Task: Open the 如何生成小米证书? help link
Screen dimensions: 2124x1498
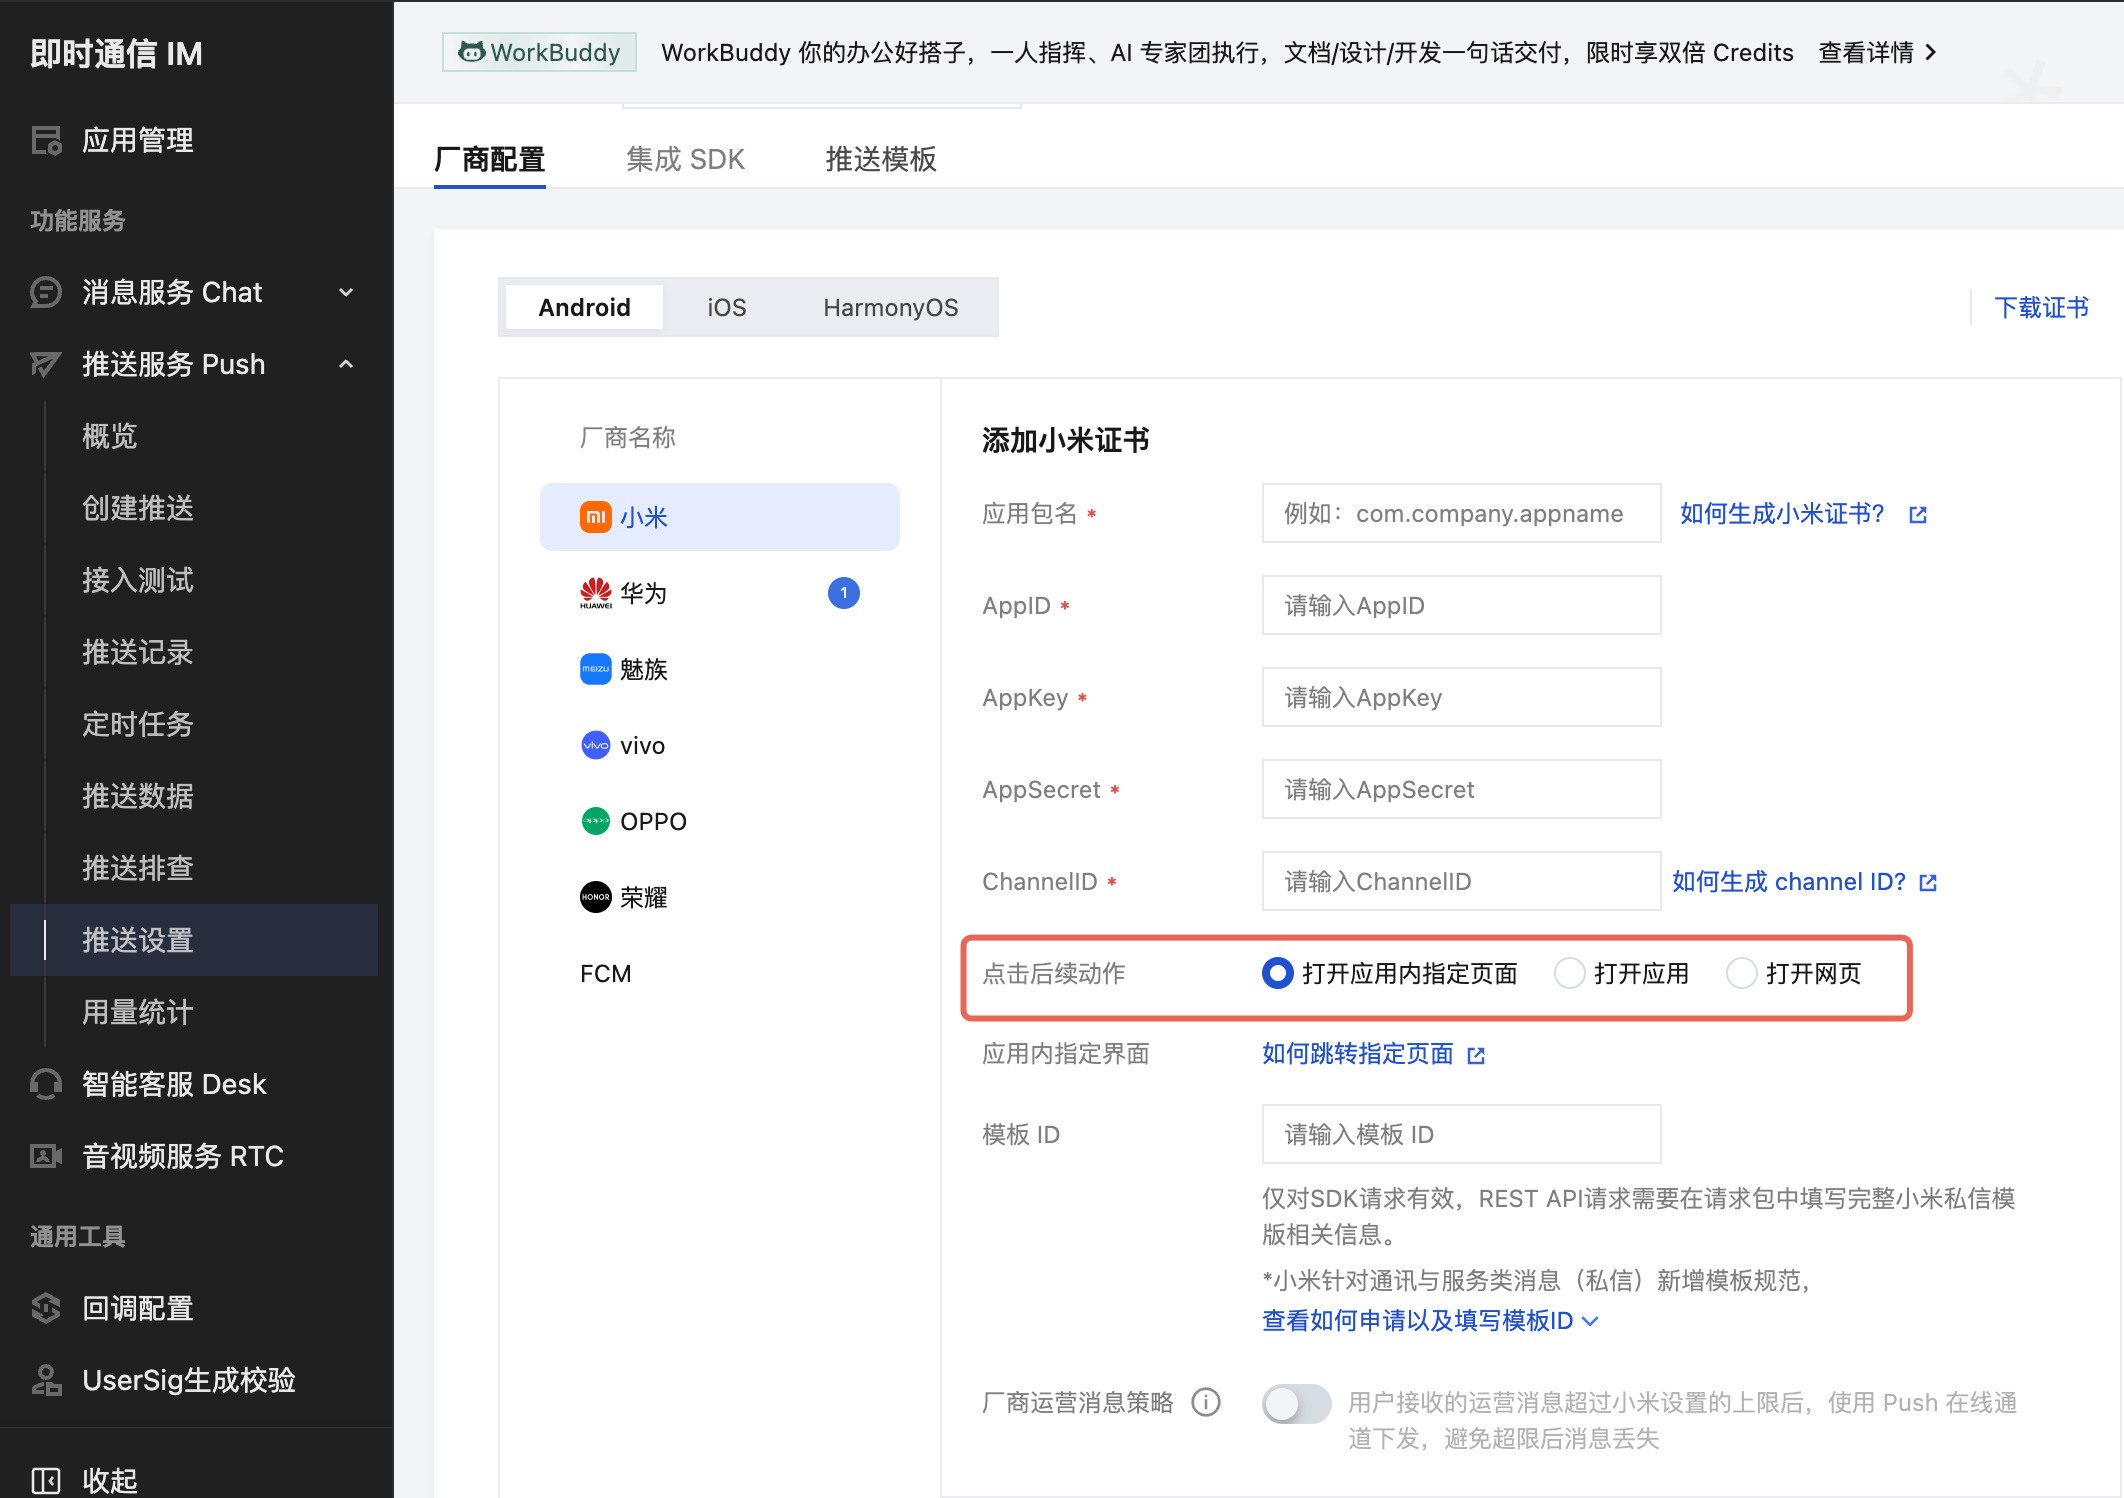Action: pos(1782,514)
